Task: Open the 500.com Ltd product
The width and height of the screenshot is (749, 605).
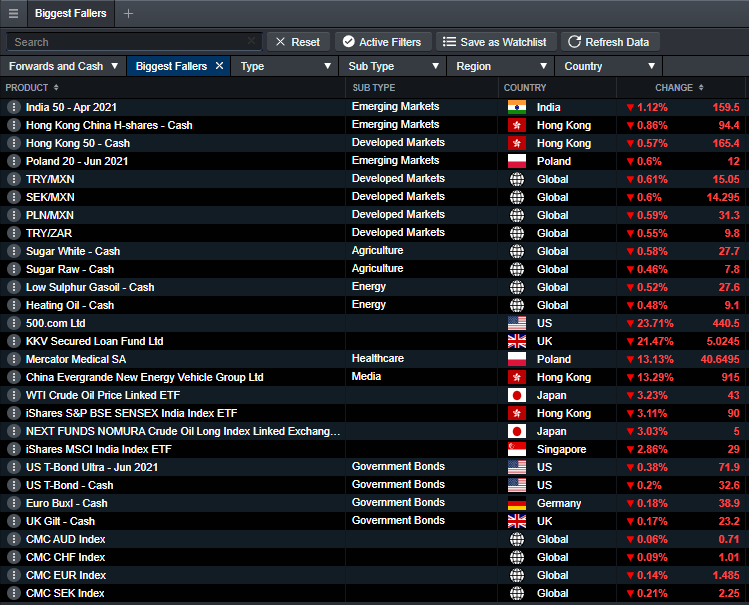Action: pyautogui.click(x=55, y=323)
